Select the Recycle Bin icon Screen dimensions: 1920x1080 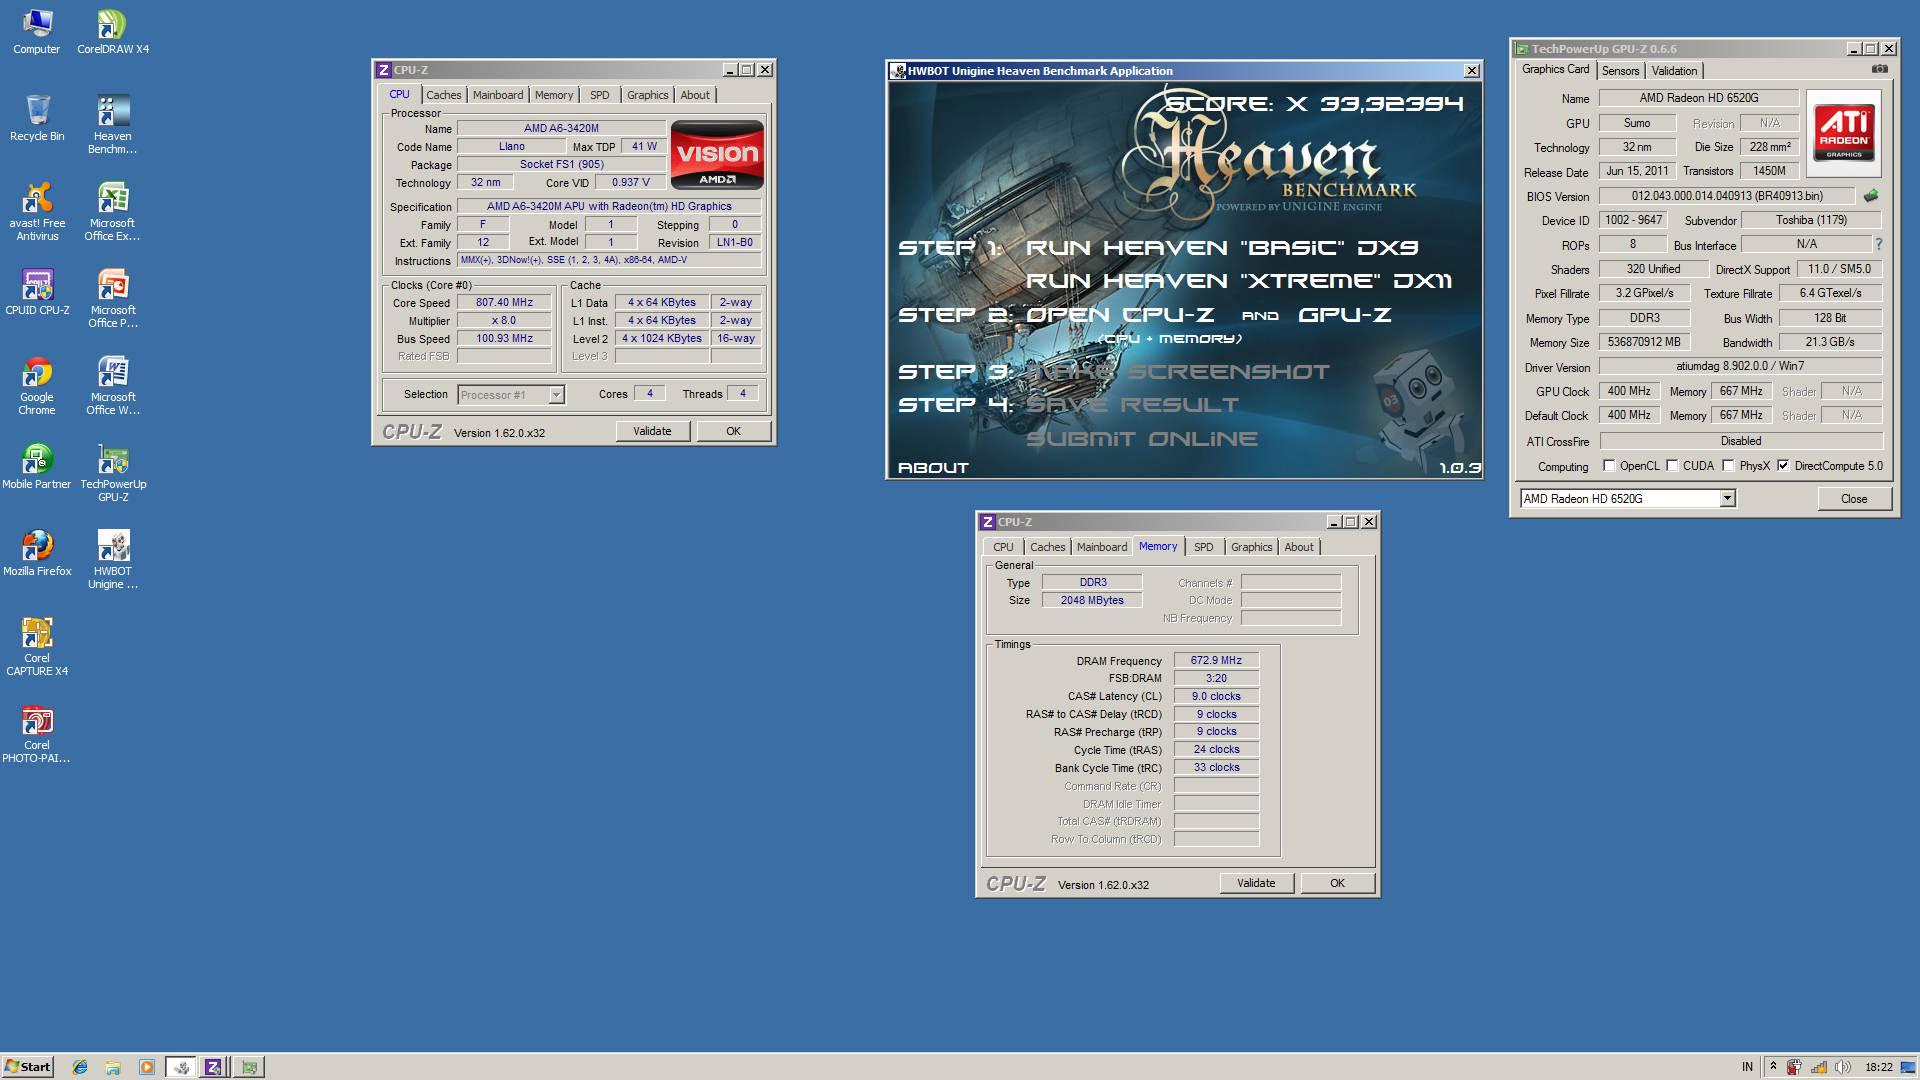(37, 119)
